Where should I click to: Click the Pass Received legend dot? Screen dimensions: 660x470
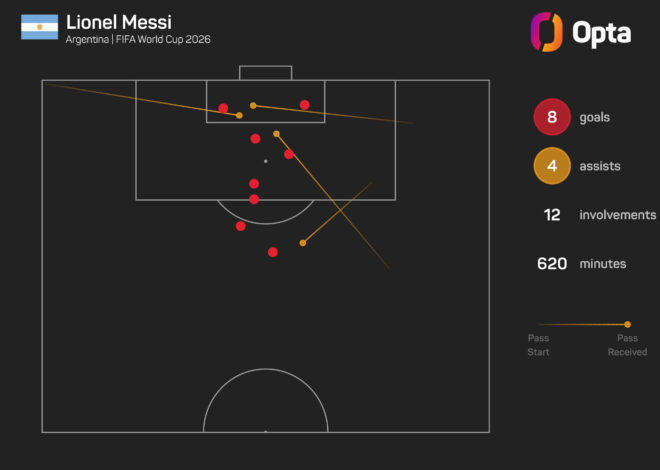(628, 324)
